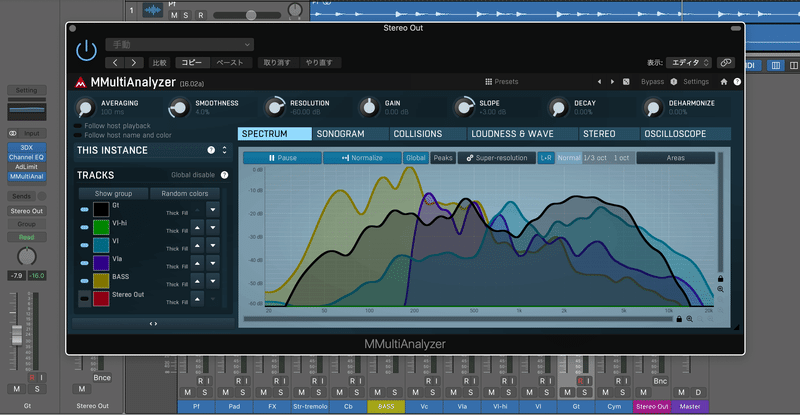Viewport: 800px width, 415px height.
Task: Click the コピー copy button
Action: coord(192,62)
